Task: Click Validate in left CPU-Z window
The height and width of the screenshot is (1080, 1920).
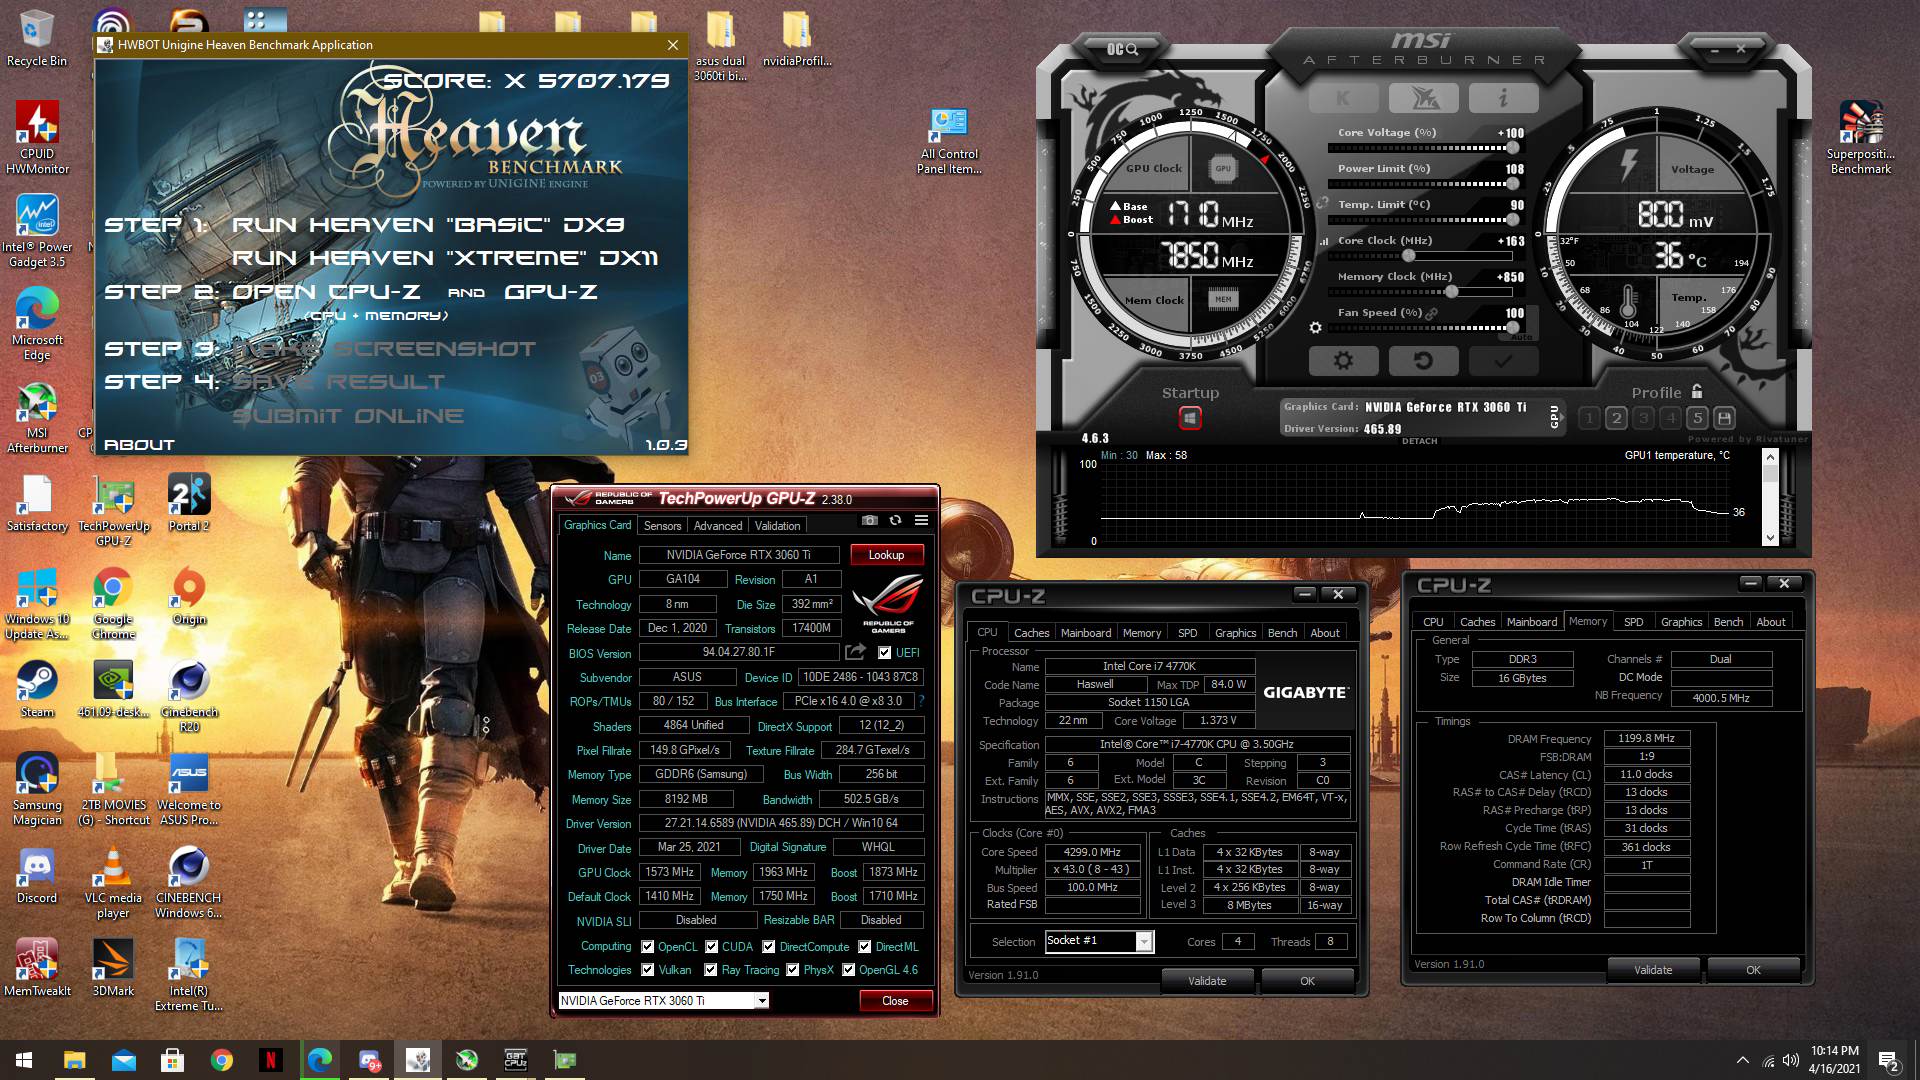Action: (1207, 981)
